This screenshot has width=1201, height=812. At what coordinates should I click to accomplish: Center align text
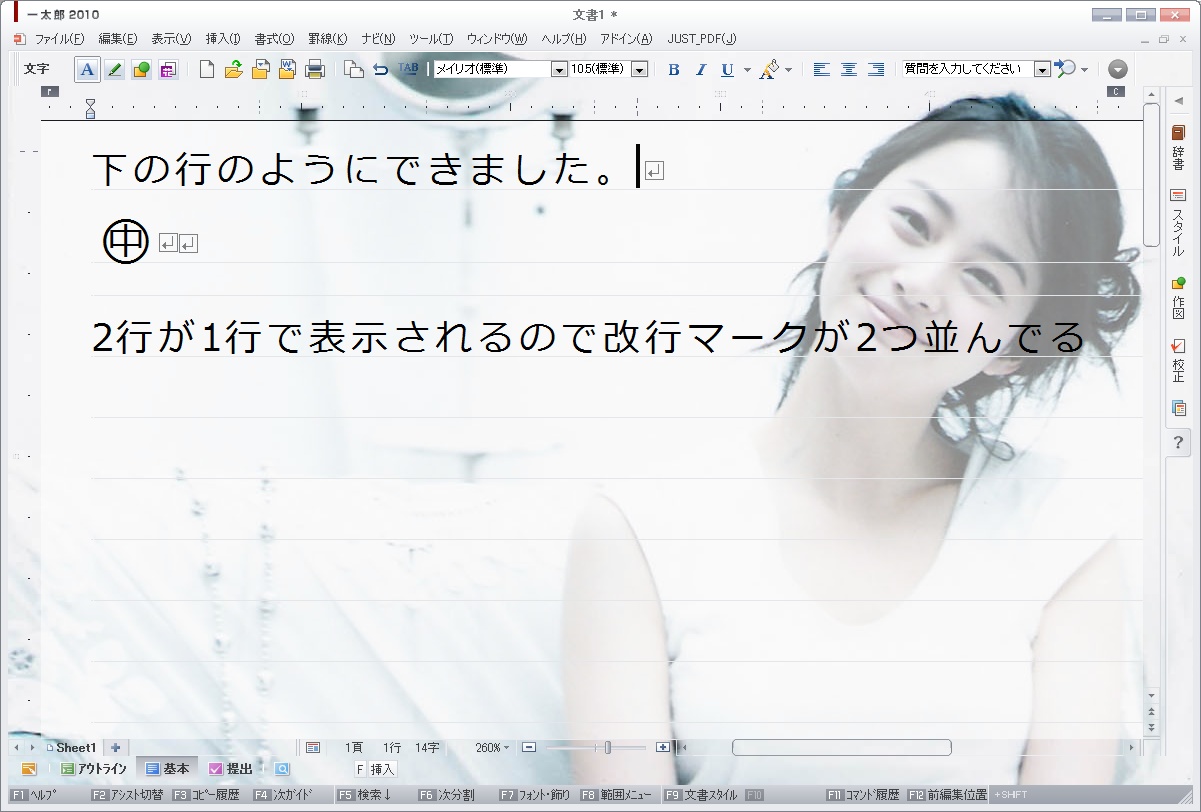pyautogui.click(x=849, y=69)
